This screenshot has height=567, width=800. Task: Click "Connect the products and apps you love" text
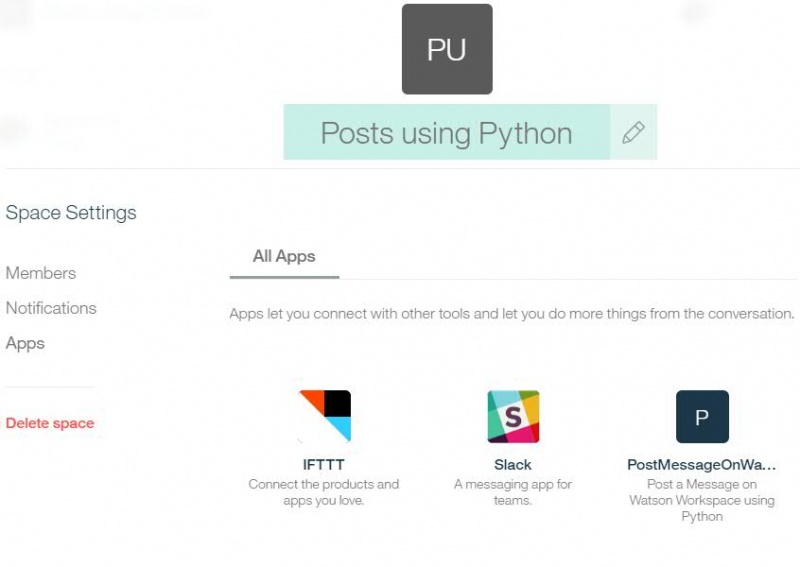pos(323,492)
